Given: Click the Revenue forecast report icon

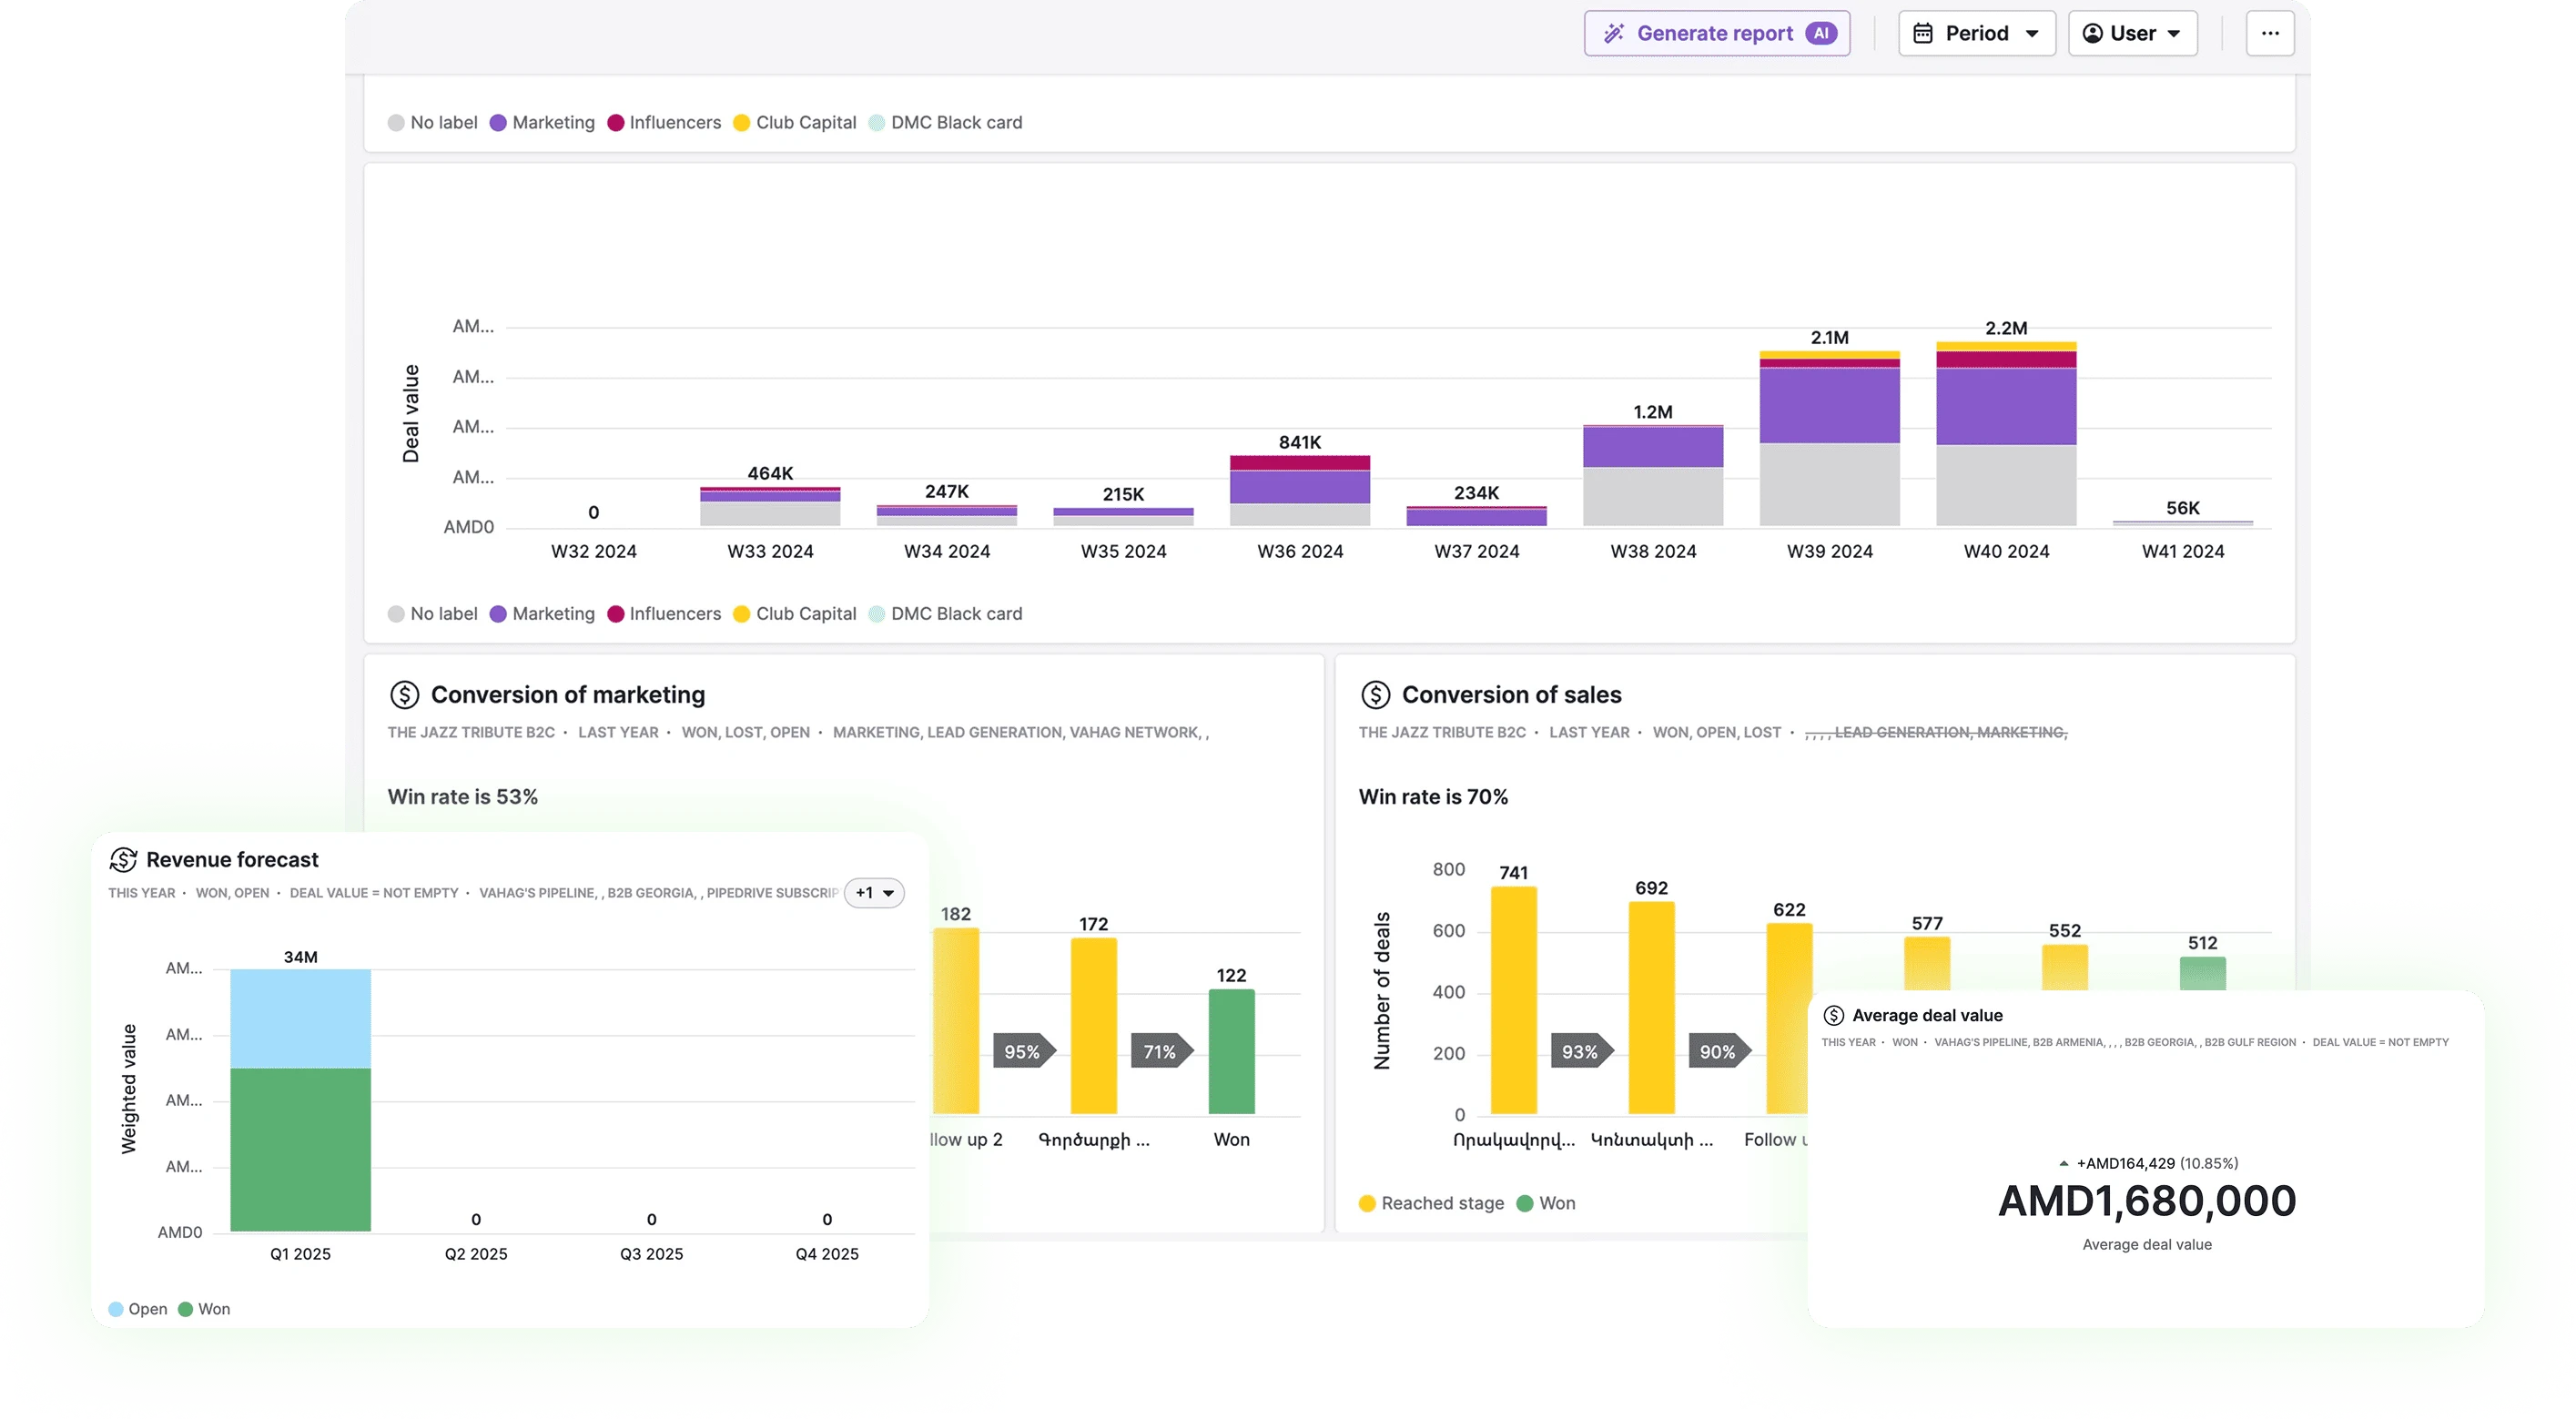Looking at the screenshot, I should point(123,859).
